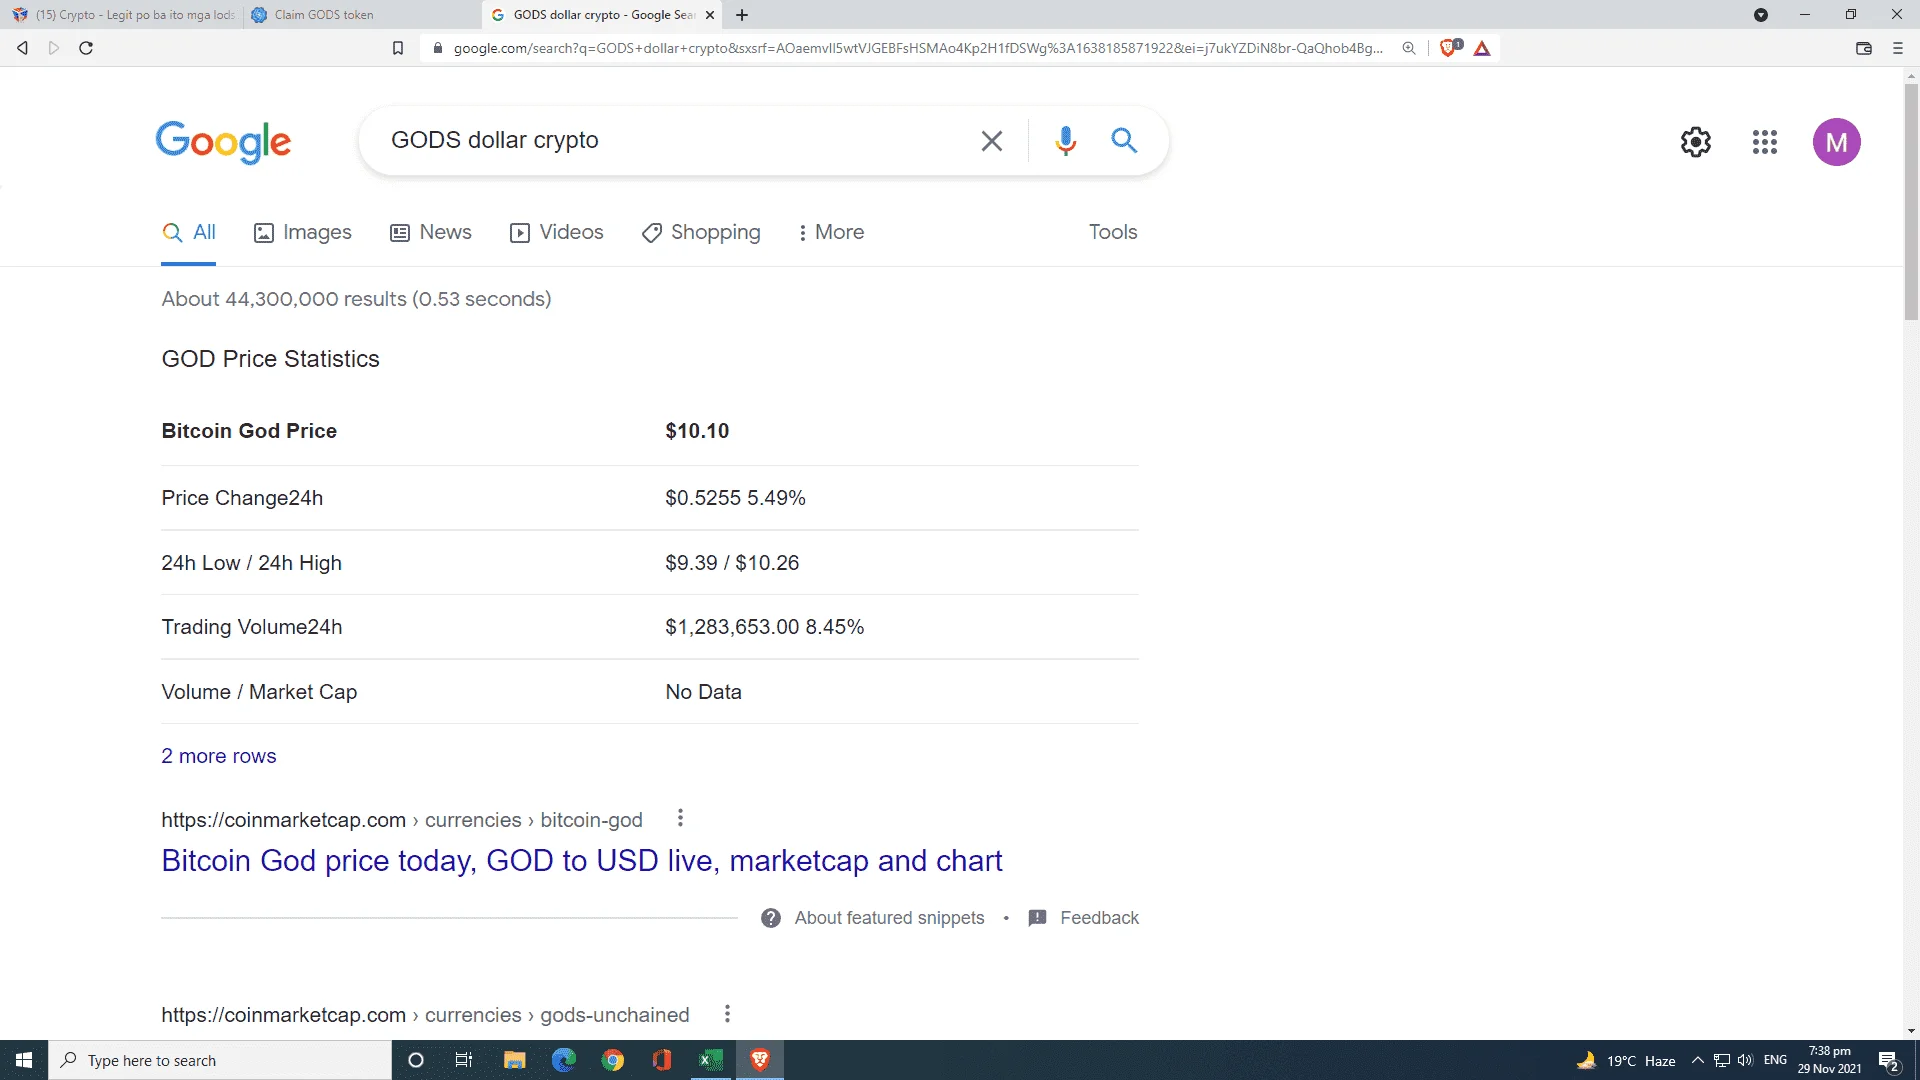Open page zoom indicator in address bar
Screen dimensions: 1920x1080
point(1409,48)
